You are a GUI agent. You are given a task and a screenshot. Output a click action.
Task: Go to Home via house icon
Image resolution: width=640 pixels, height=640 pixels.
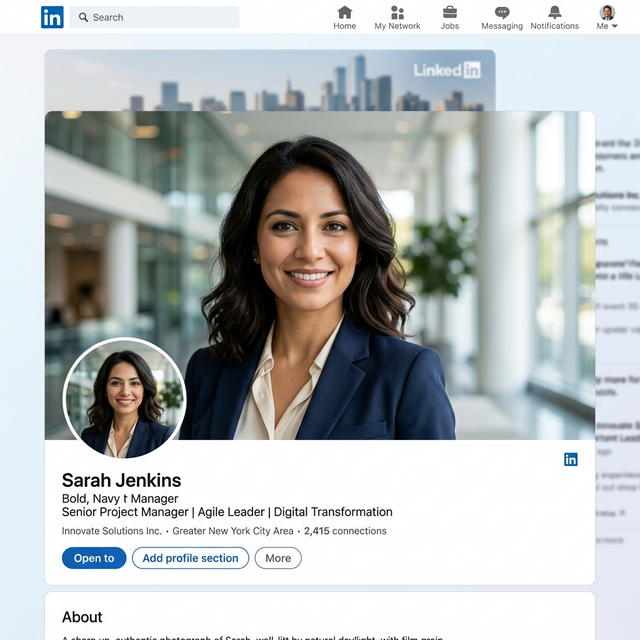(x=344, y=12)
